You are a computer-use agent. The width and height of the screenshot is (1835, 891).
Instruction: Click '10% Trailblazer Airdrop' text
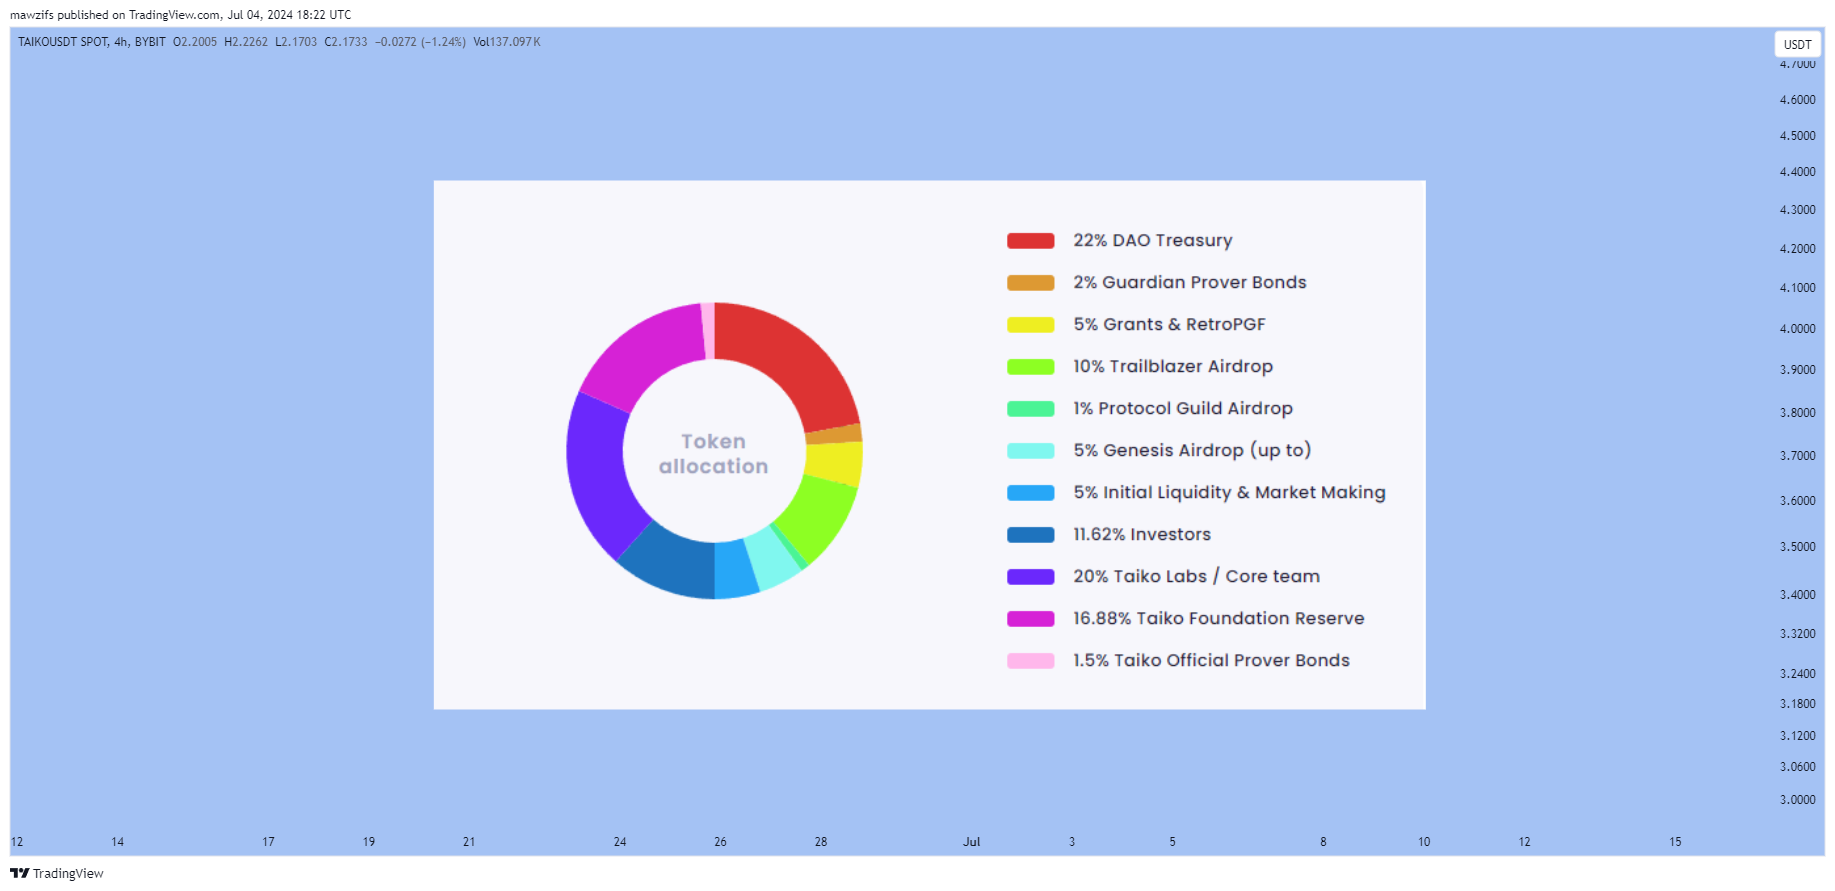click(x=1173, y=367)
